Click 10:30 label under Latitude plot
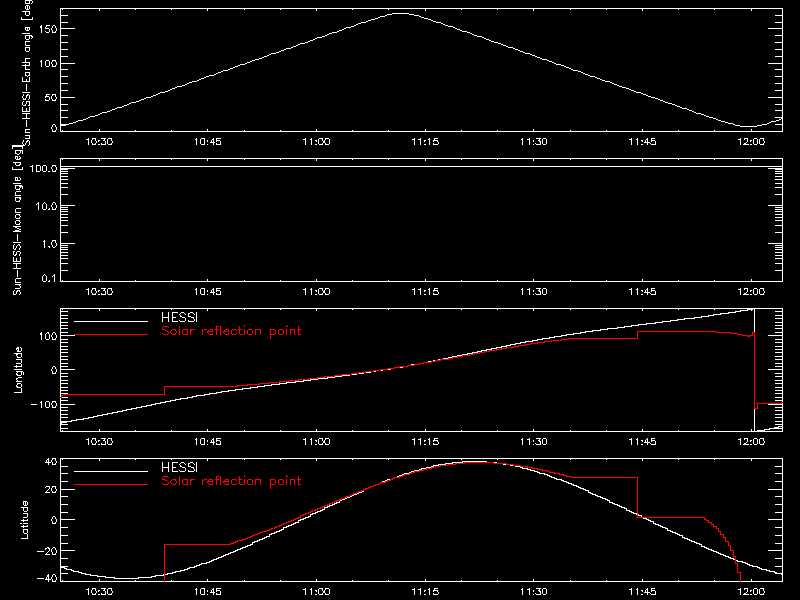The image size is (800, 600). tap(99, 591)
